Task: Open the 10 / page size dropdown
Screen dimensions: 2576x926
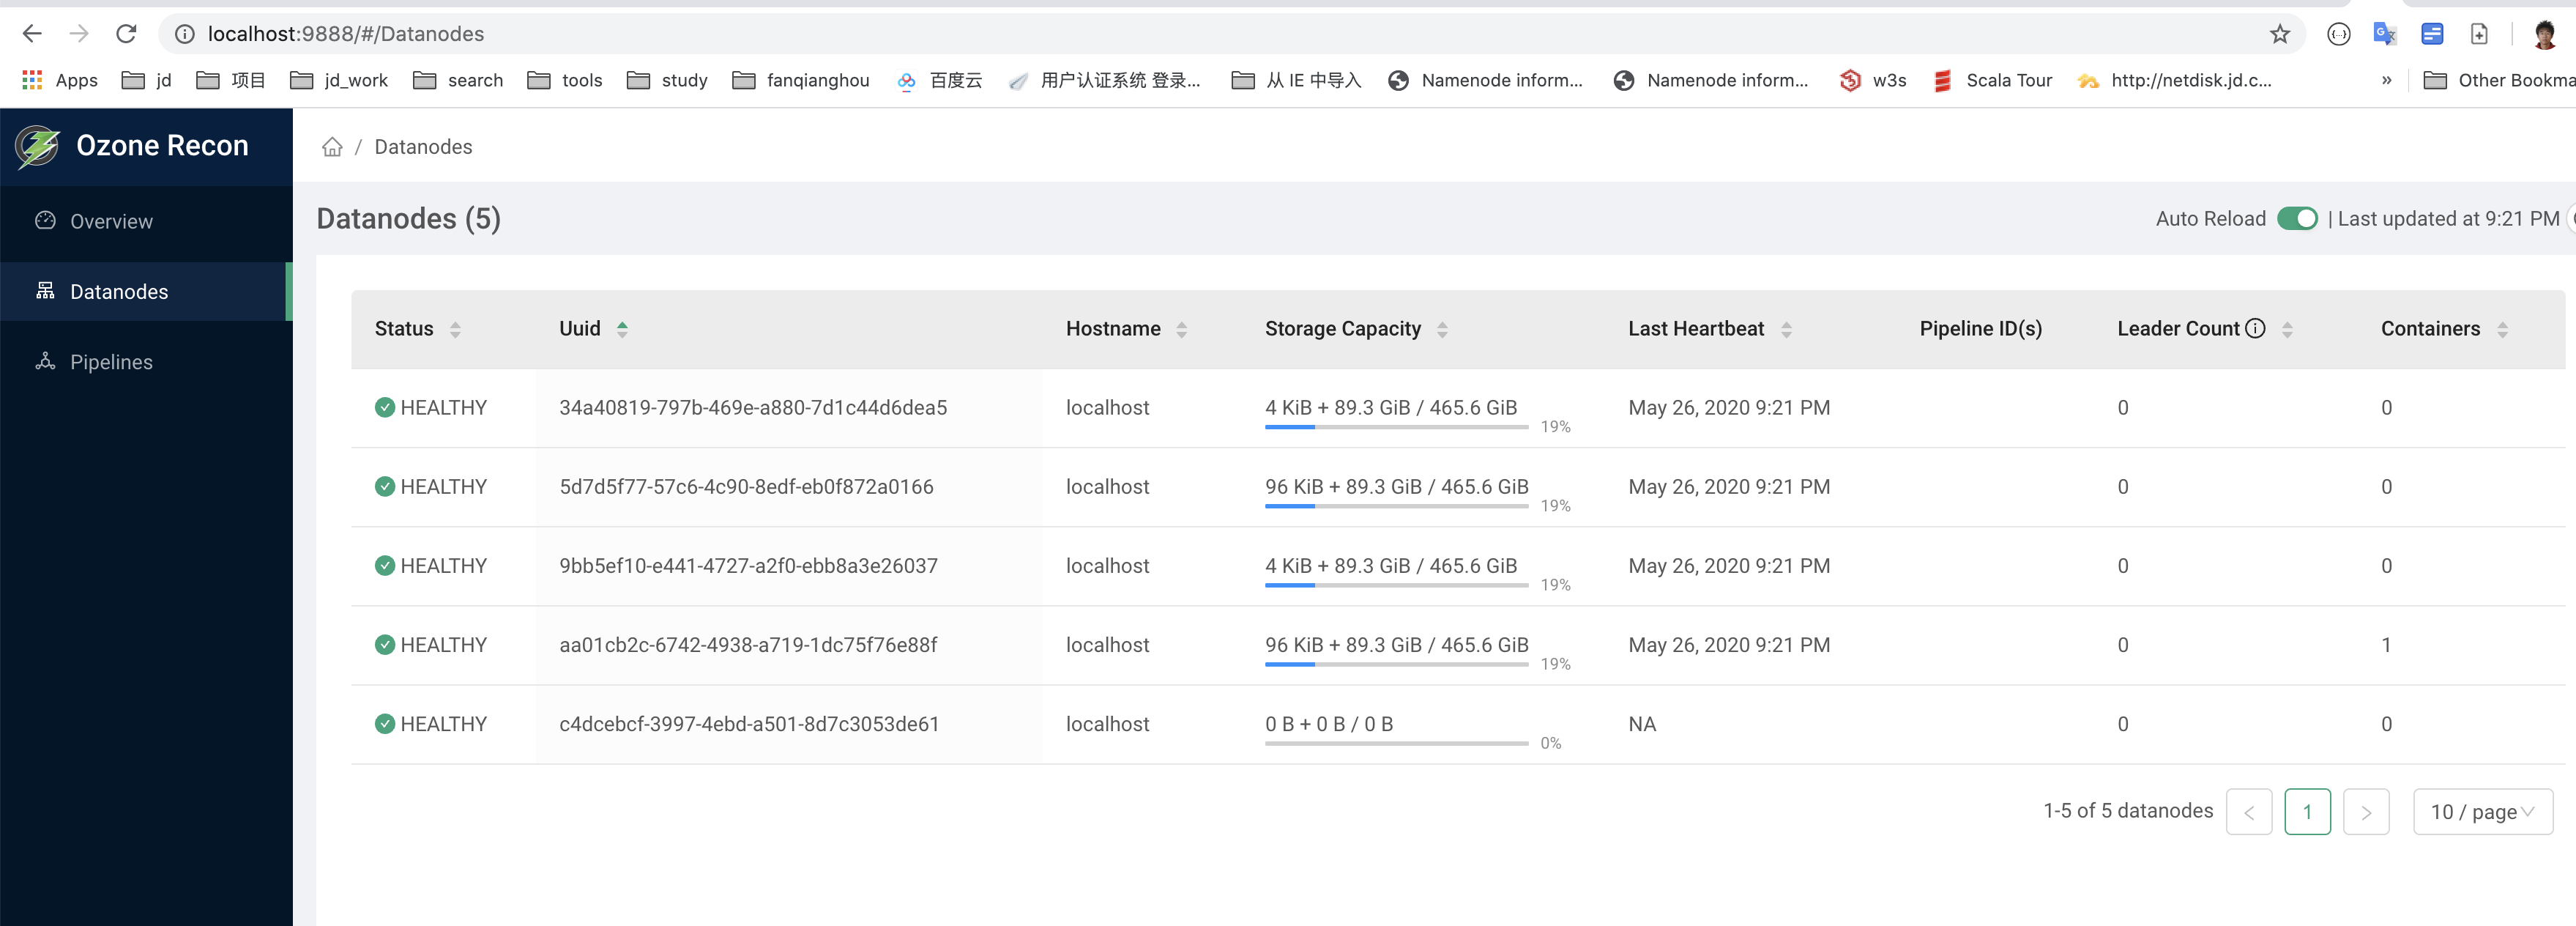Action: coord(2482,811)
